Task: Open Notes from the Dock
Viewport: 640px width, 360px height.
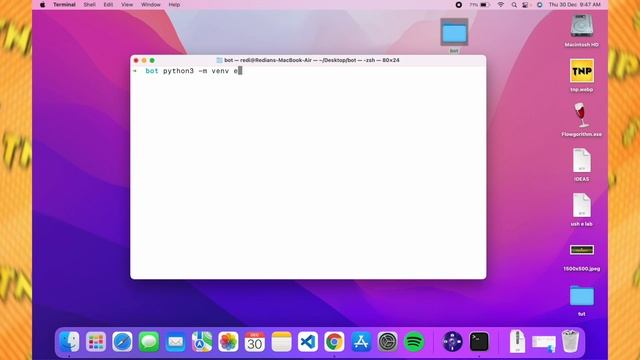Action: pyautogui.click(x=281, y=342)
